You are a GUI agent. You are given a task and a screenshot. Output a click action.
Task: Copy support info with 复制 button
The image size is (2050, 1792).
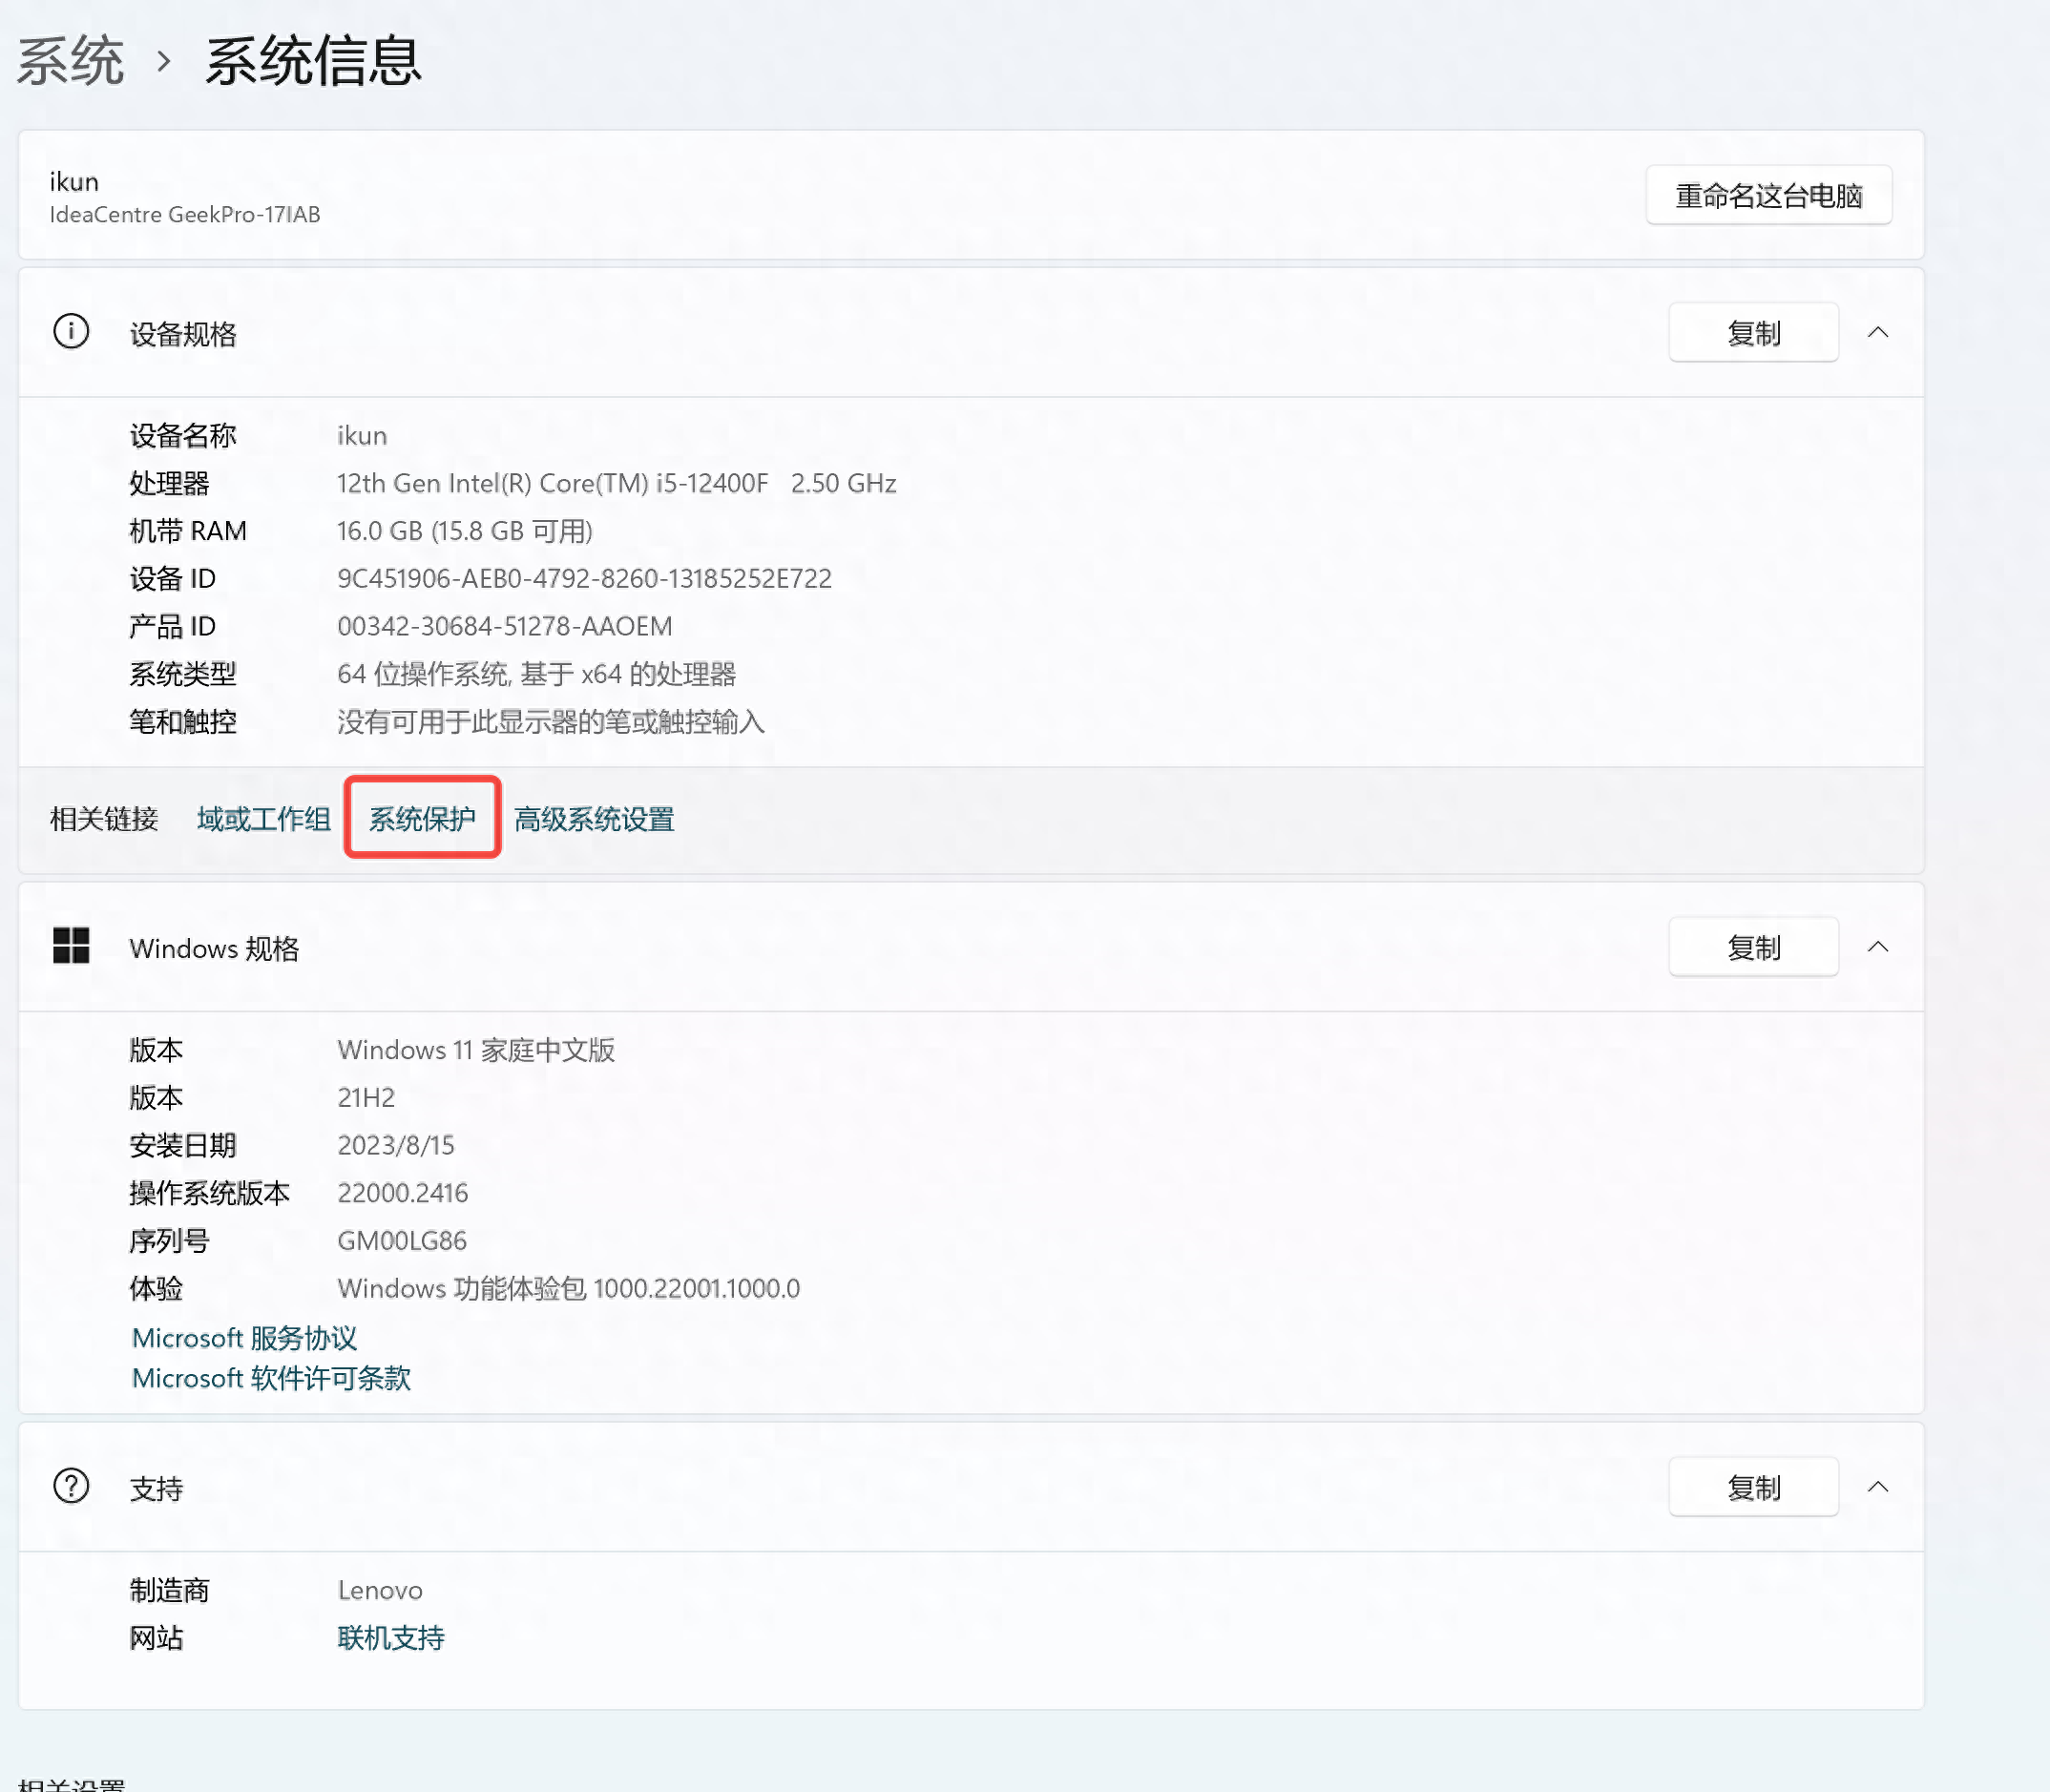tap(1753, 1486)
